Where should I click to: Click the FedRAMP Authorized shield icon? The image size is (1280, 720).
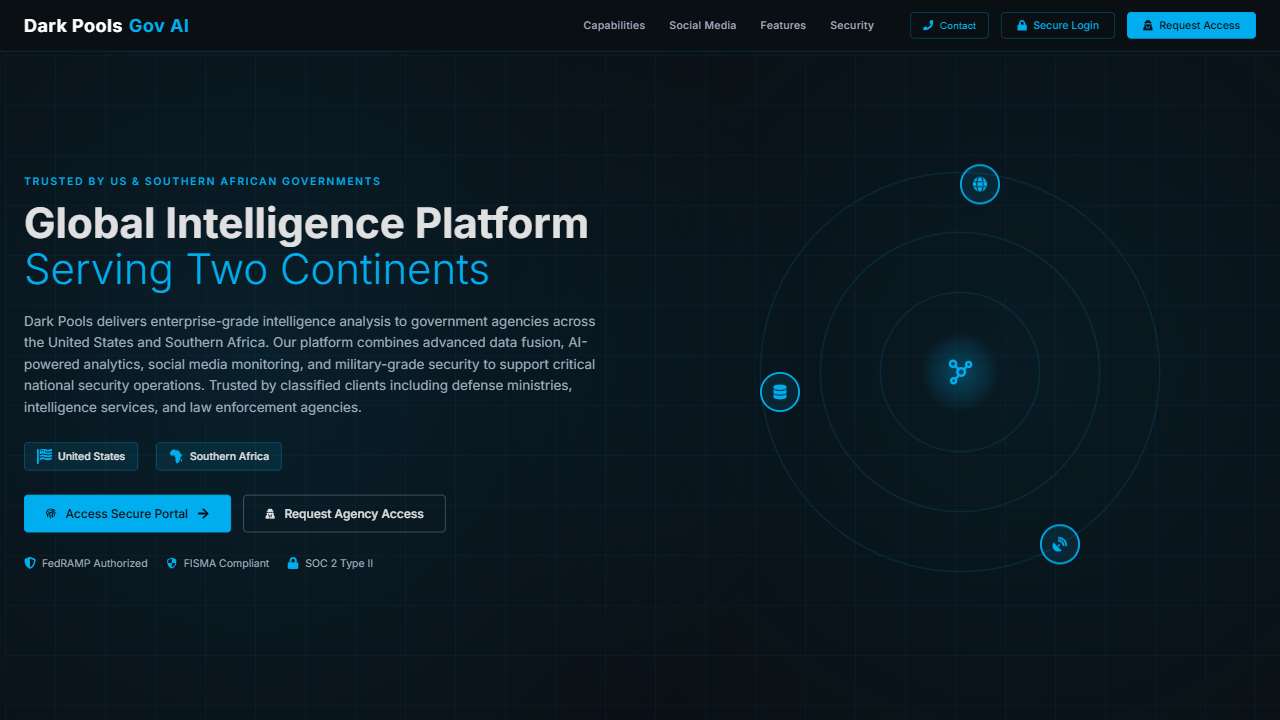(30, 563)
